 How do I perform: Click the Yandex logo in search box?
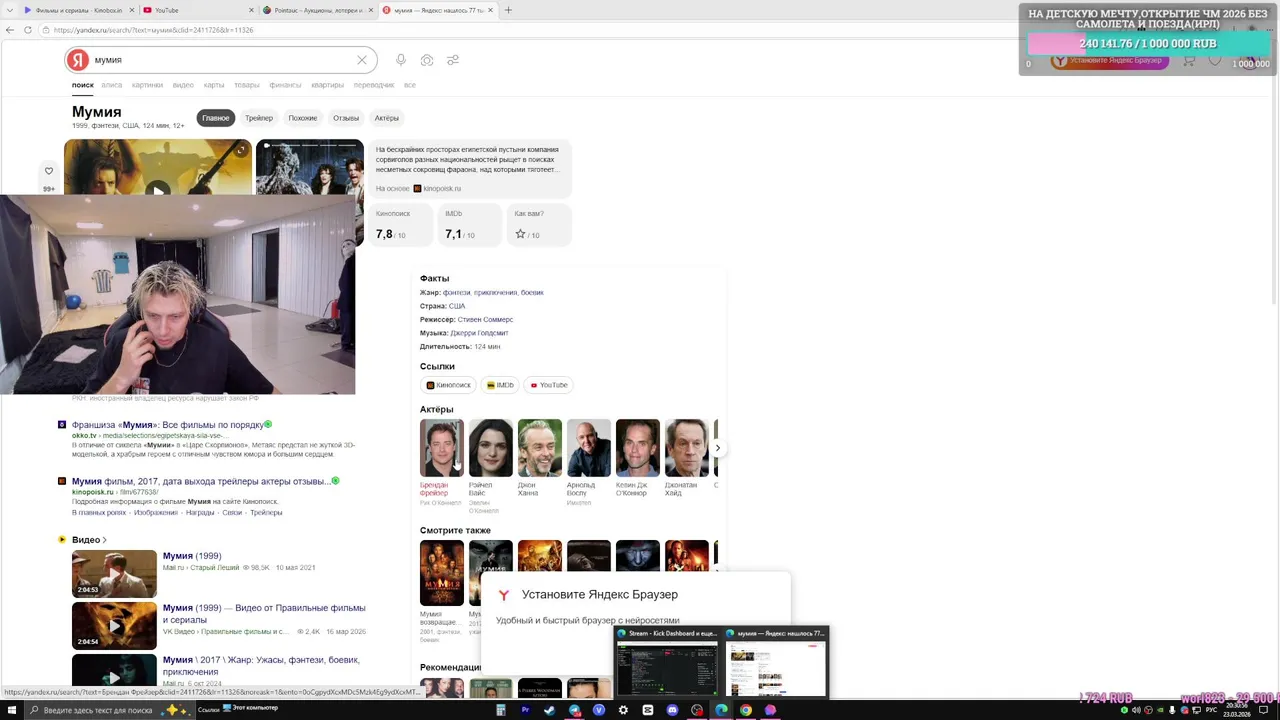pyautogui.click(x=78, y=60)
